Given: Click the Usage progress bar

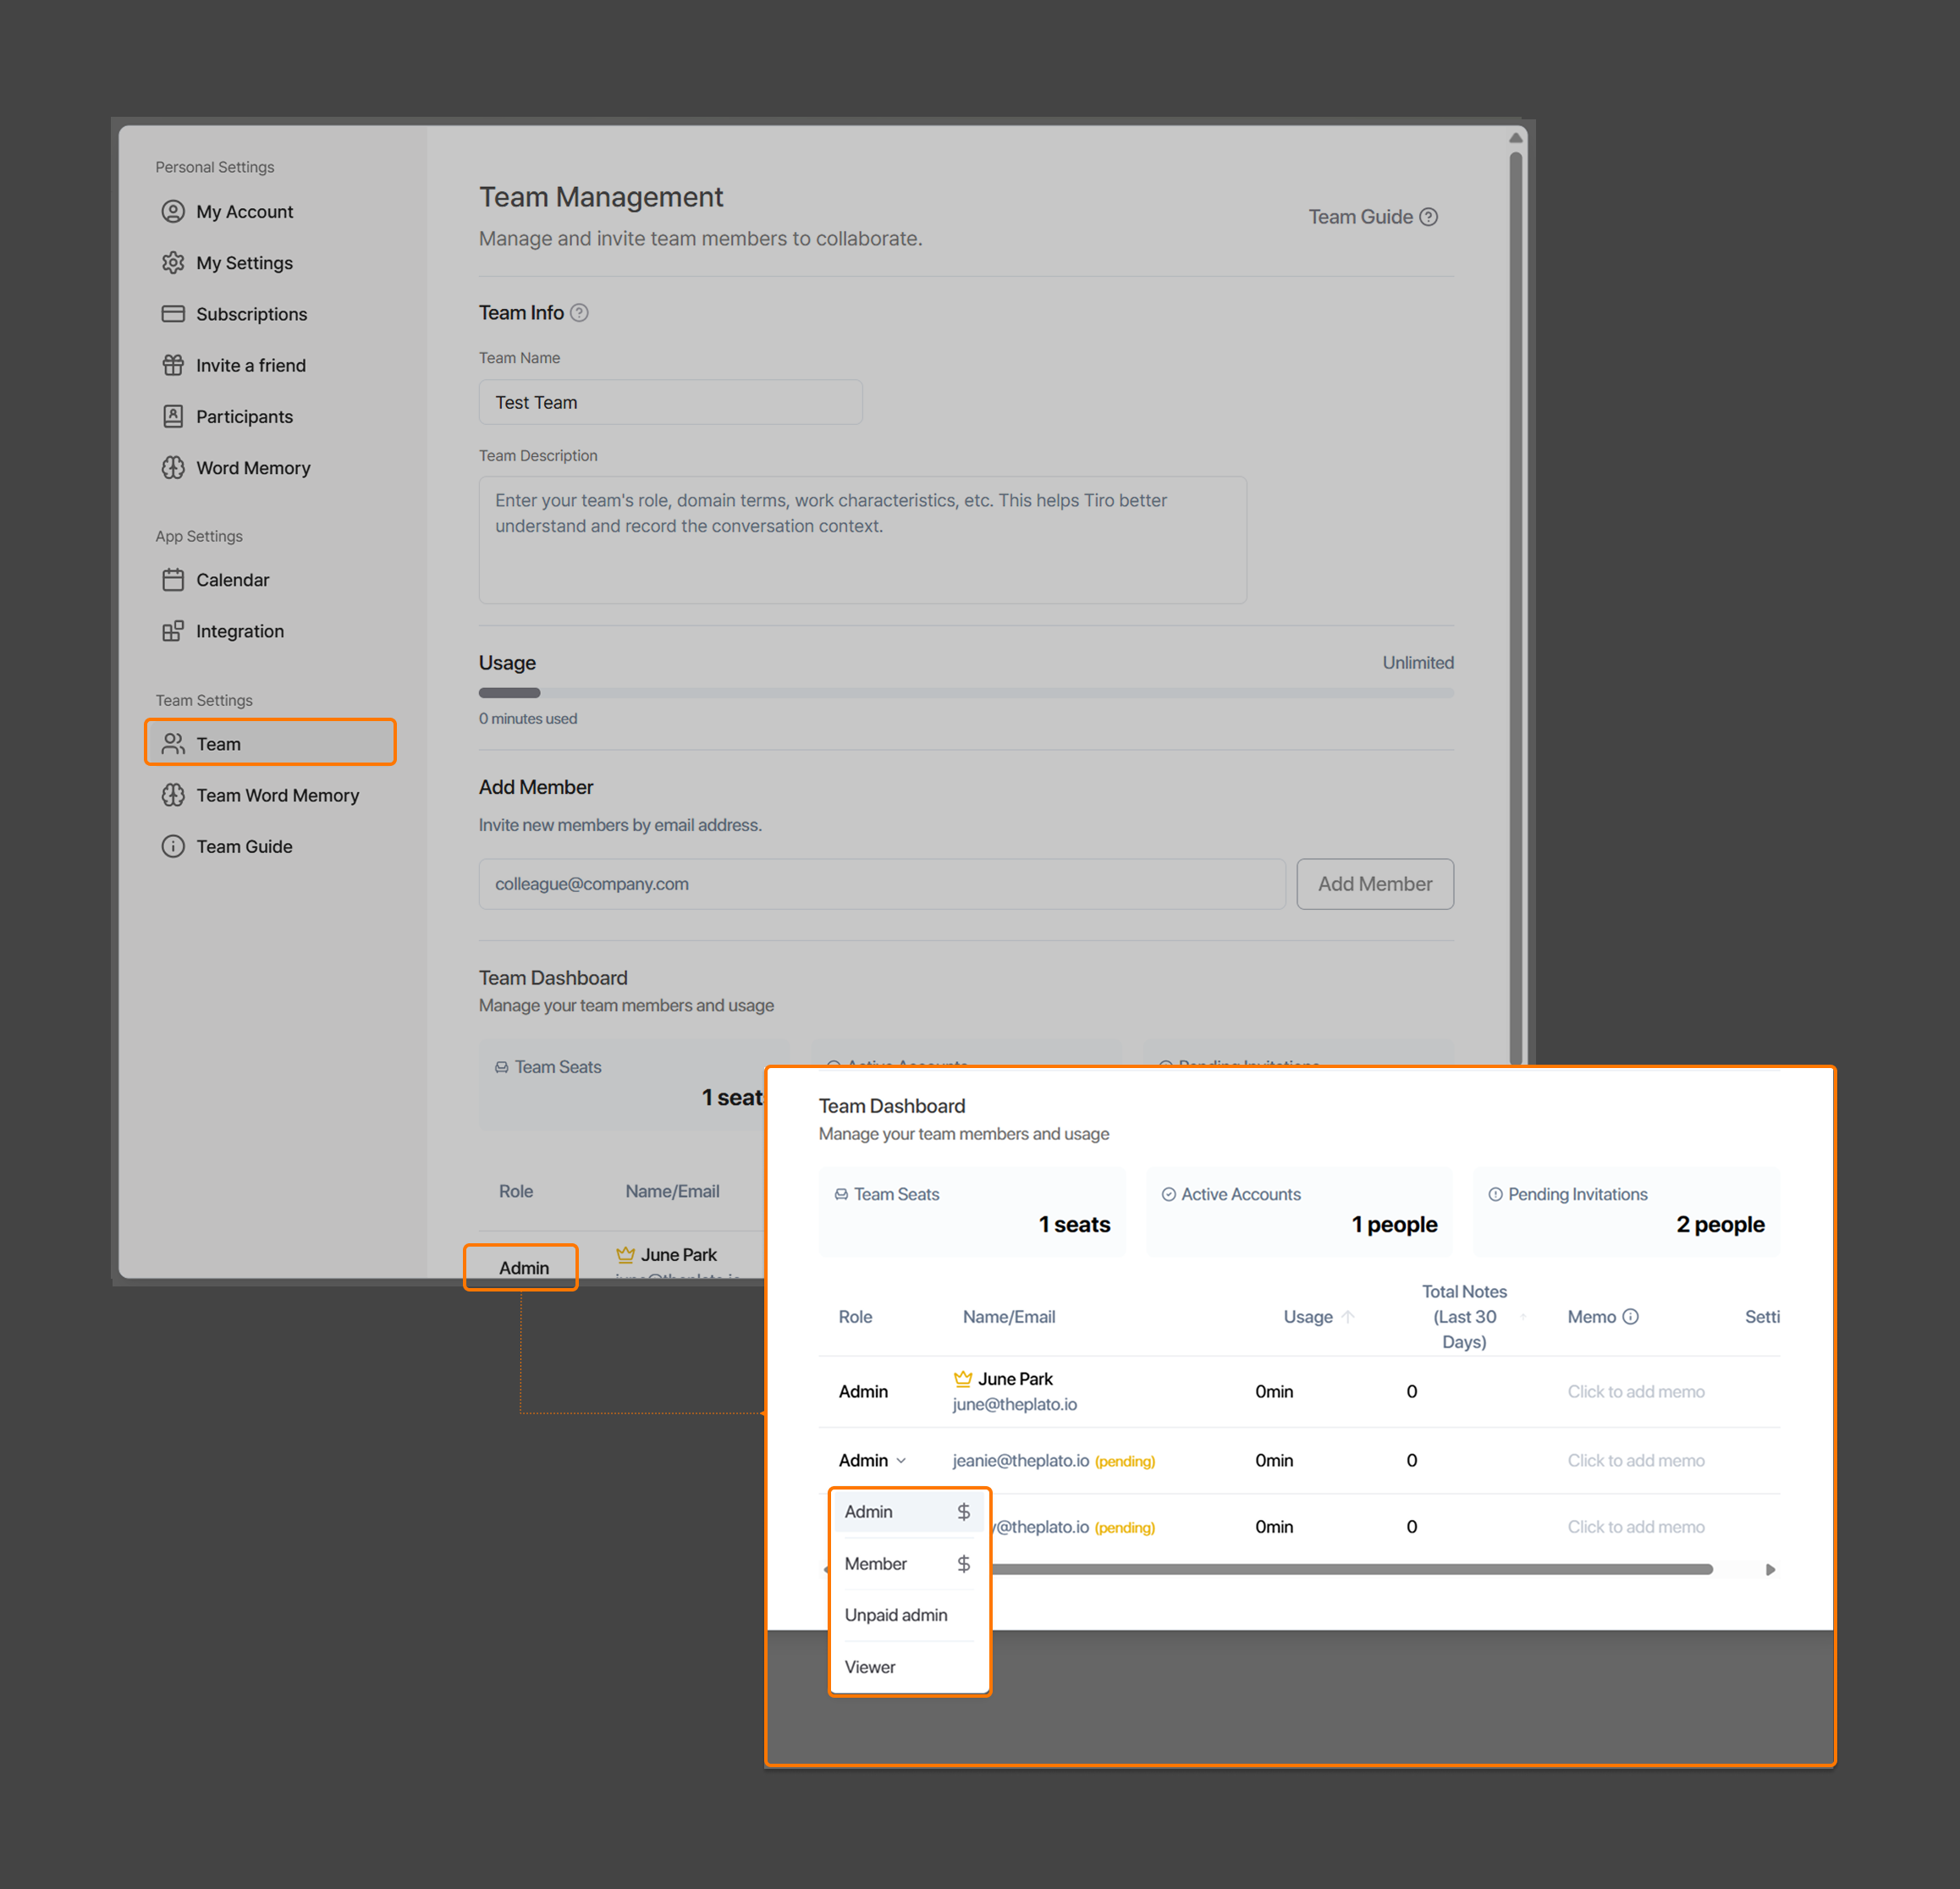Looking at the screenshot, I should [x=965, y=692].
